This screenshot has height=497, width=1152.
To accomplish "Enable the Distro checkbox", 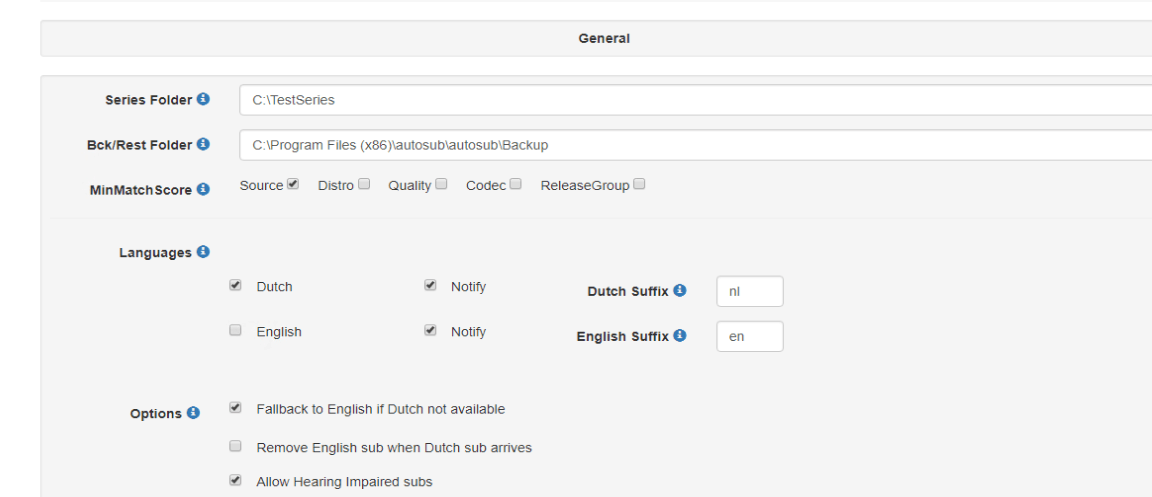I will coord(364,184).
